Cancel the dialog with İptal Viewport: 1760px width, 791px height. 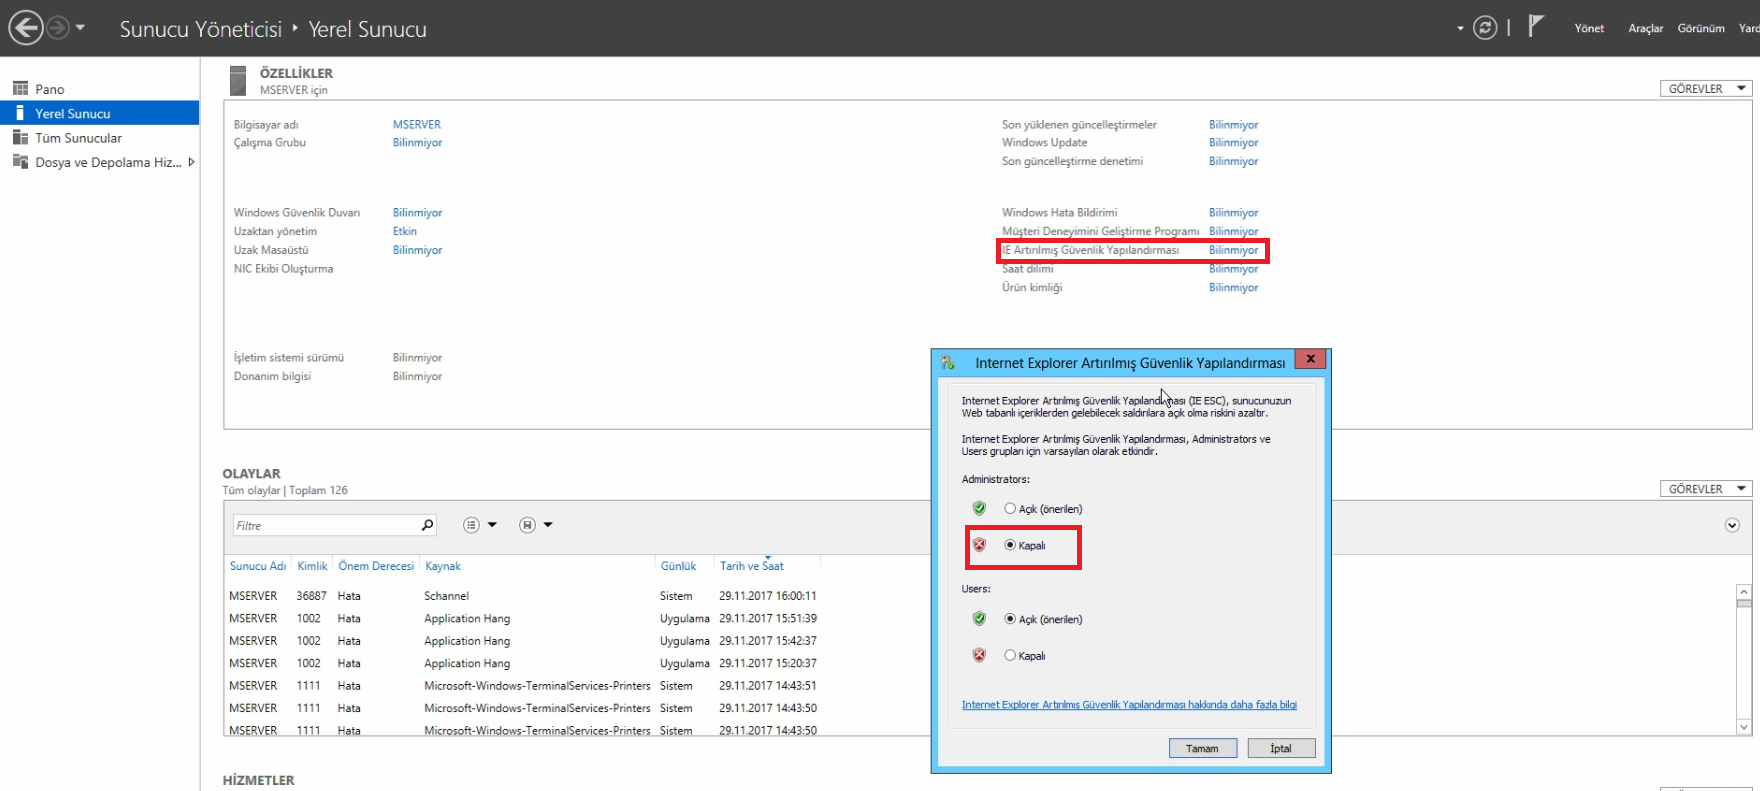coord(1281,748)
